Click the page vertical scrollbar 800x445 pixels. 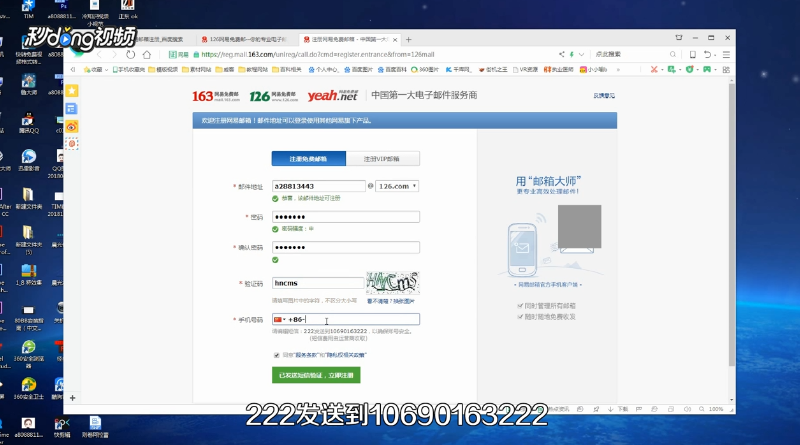pos(732,225)
